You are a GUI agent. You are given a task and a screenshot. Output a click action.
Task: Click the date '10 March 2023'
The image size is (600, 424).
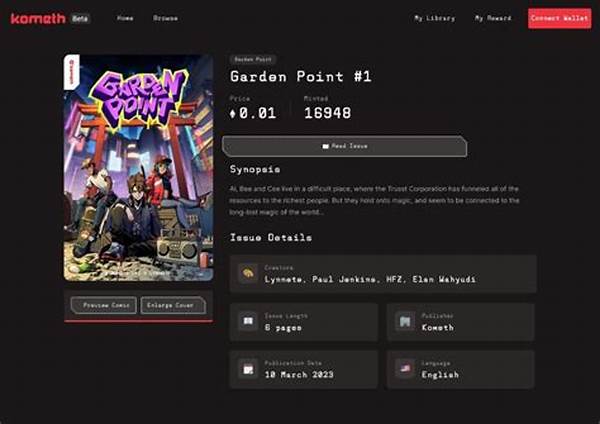point(299,375)
